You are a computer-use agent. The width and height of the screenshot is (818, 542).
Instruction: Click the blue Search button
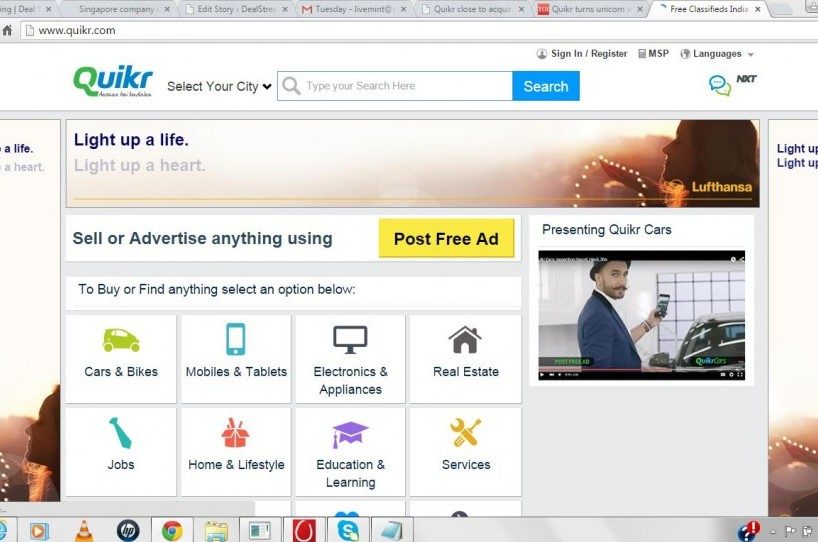[546, 86]
